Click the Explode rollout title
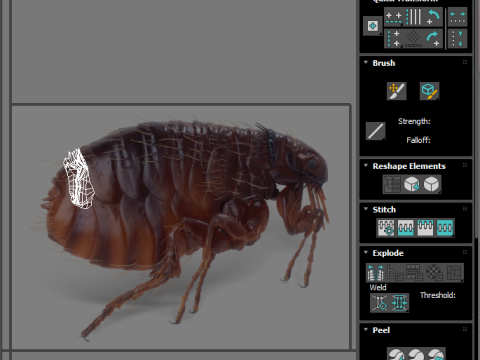 tap(388, 253)
